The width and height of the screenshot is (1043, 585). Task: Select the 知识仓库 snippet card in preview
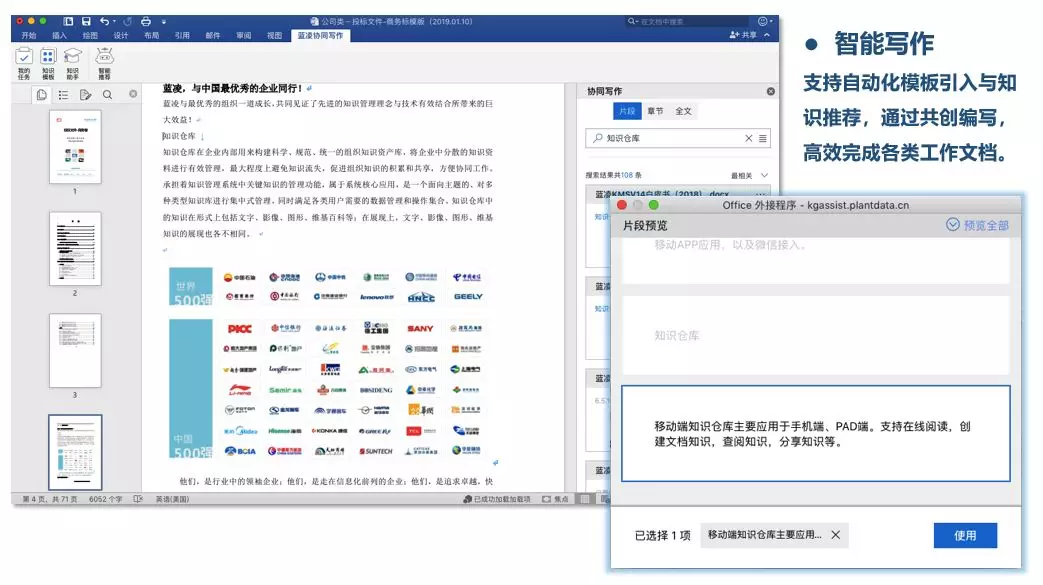pos(816,335)
